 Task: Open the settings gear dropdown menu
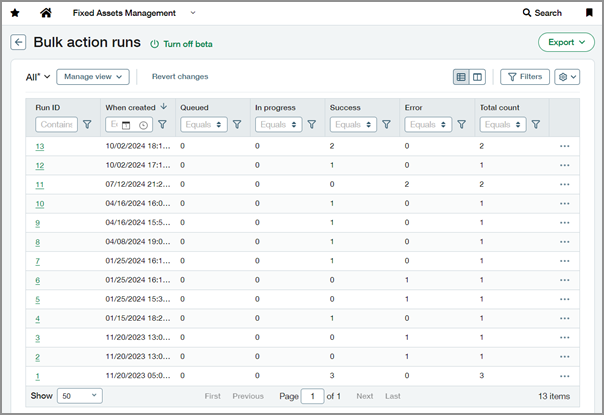(567, 76)
